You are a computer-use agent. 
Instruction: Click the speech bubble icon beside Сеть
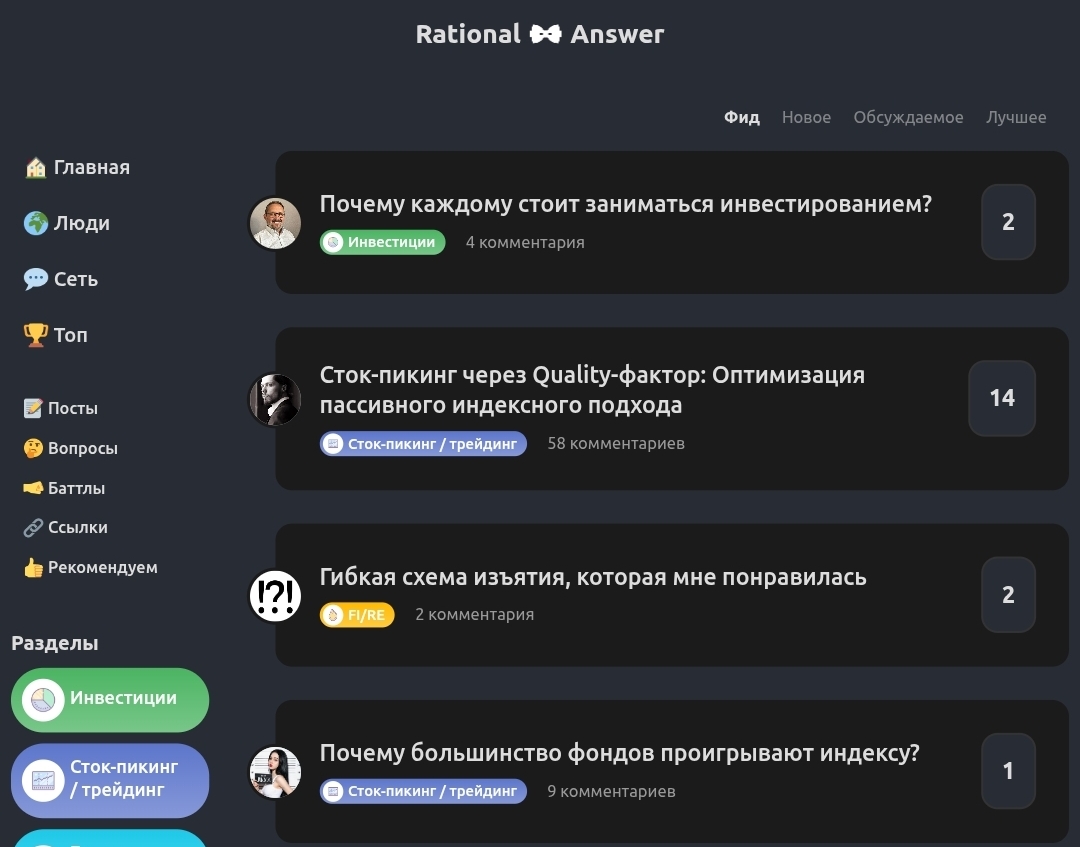36,279
